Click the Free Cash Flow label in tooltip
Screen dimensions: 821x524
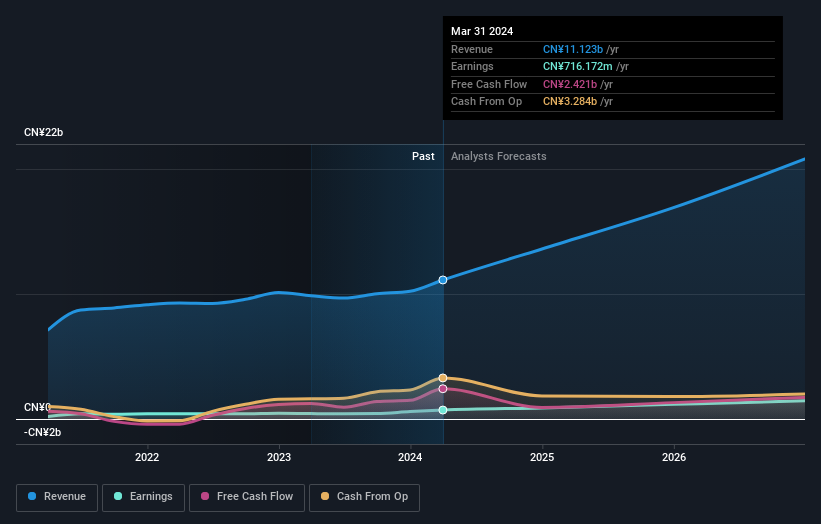[489, 84]
